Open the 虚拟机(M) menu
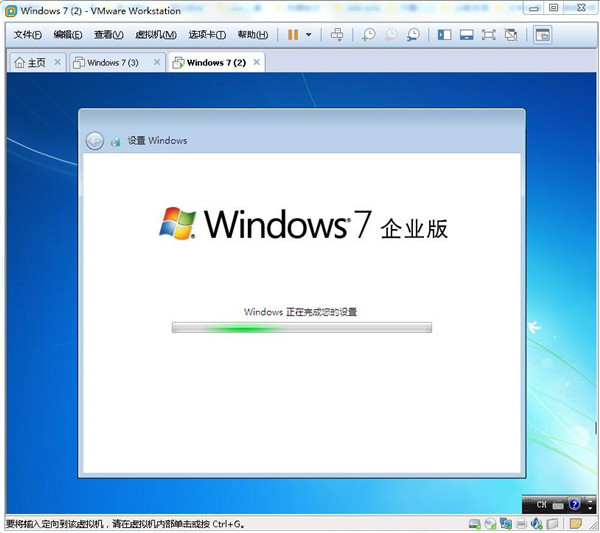Image resolution: width=600 pixels, height=533 pixels. 156,35
